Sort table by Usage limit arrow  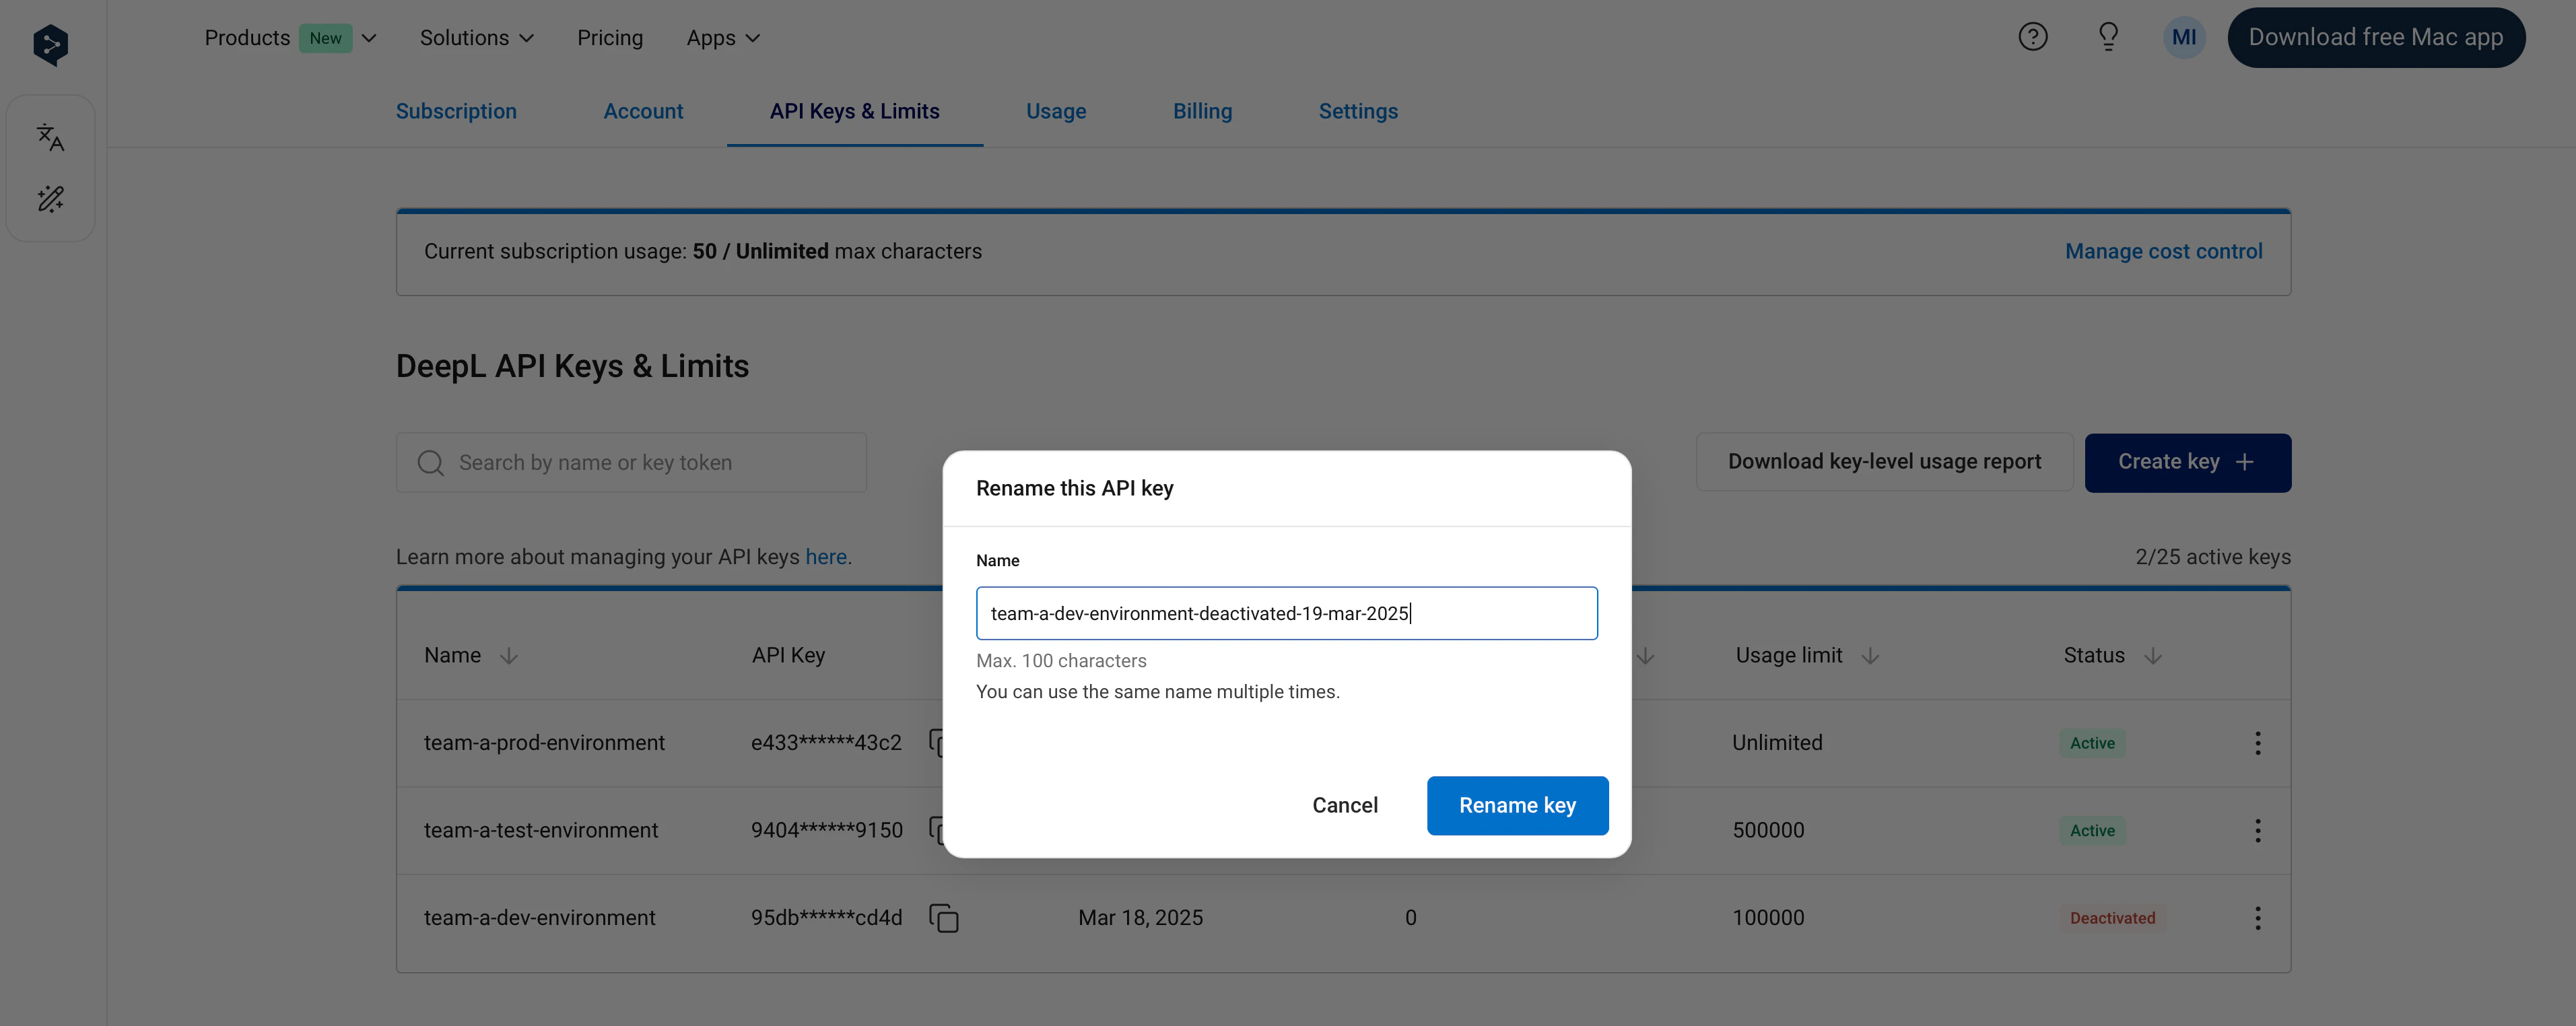click(1870, 656)
